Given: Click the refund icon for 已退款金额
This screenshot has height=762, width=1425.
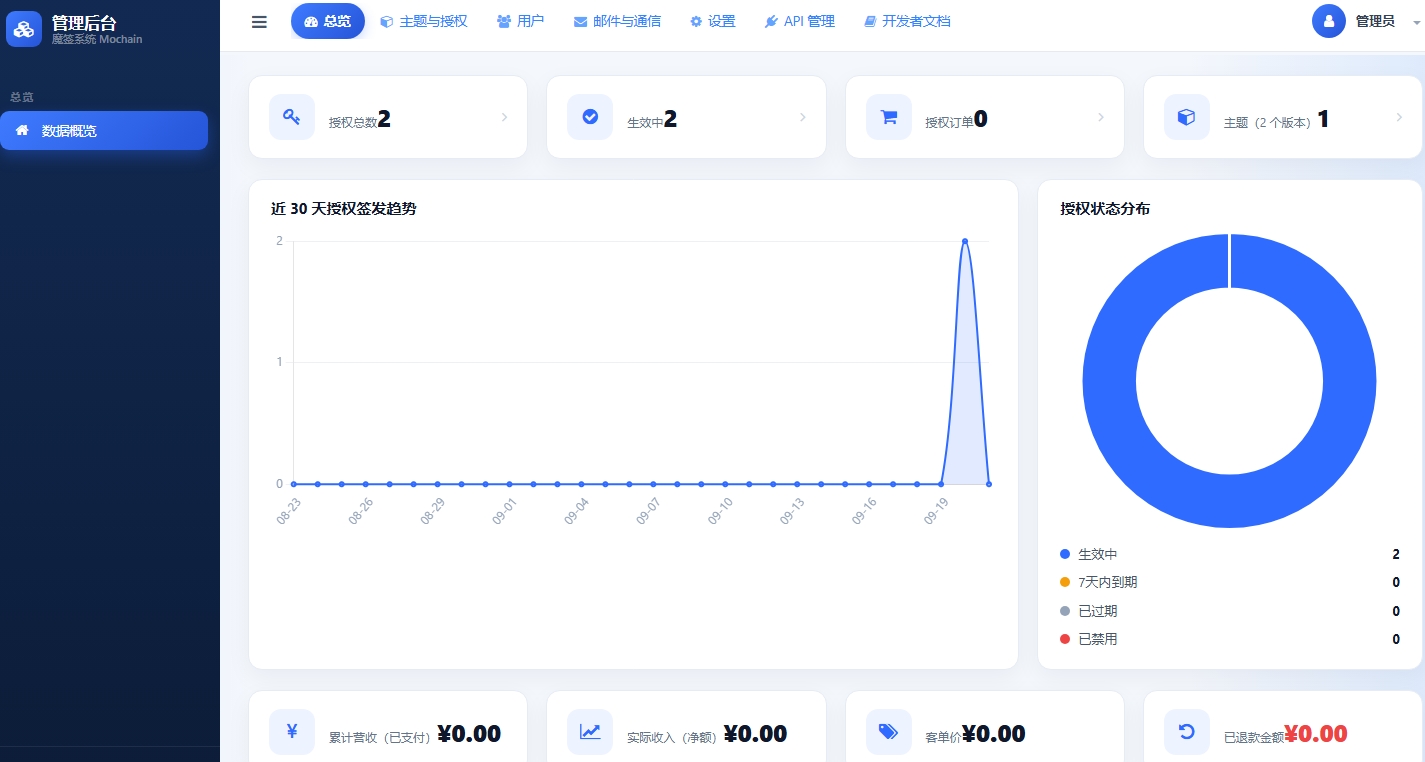Looking at the screenshot, I should tap(1187, 732).
